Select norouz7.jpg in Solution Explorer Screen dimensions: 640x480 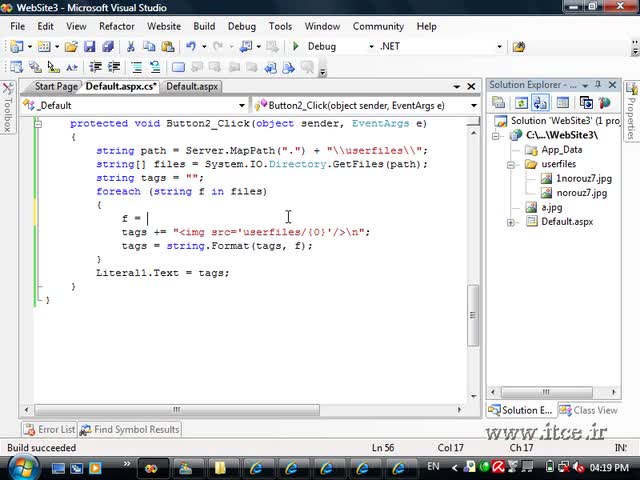582,193
